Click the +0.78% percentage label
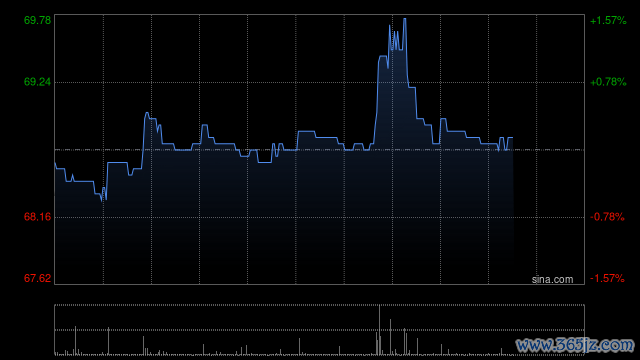The width and height of the screenshot is (640, 360). pos(608,82)
